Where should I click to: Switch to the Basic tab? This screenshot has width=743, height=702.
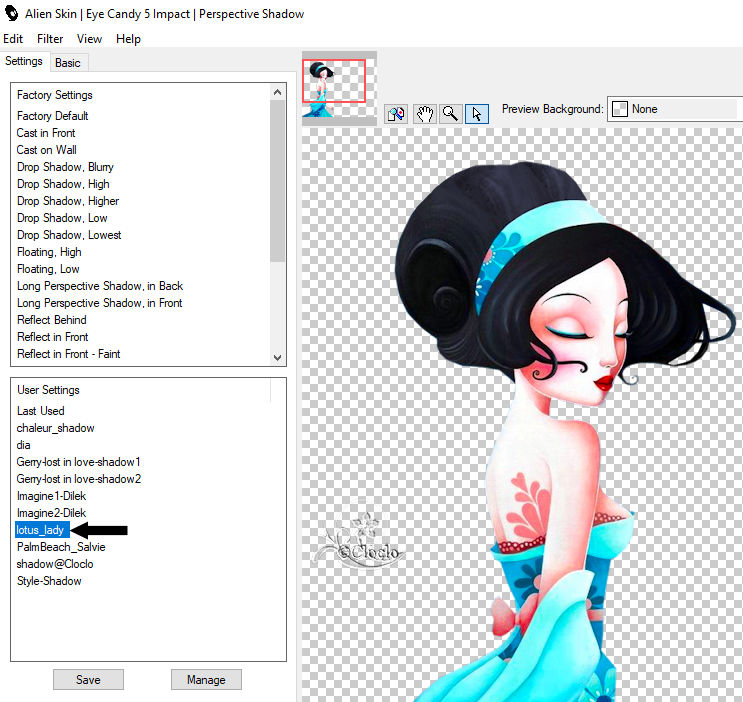pos(68,63)
